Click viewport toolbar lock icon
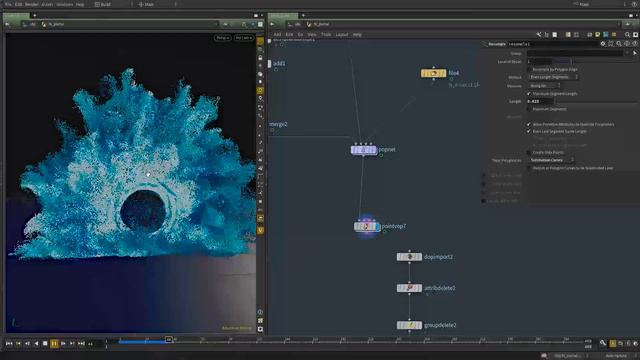The width and height of the screenshot is (640, 360). (260, 58)
